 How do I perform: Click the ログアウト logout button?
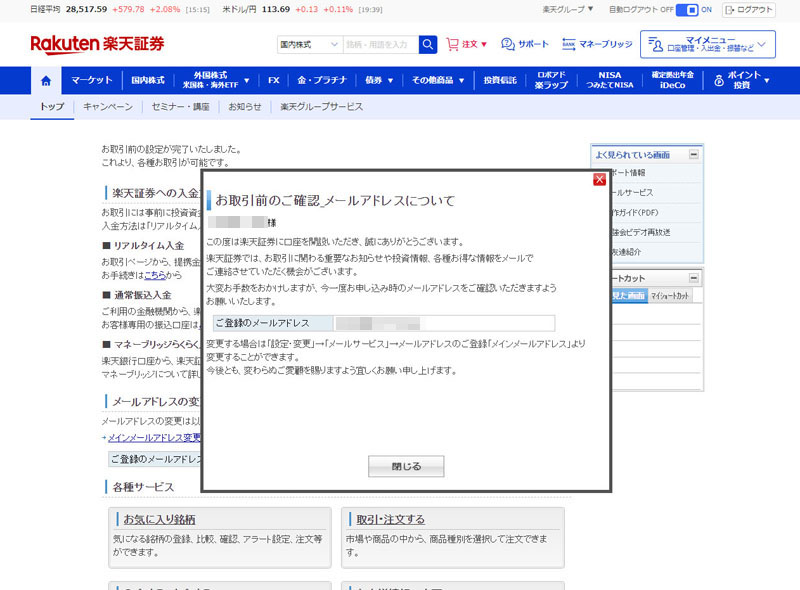click(749, 9)
